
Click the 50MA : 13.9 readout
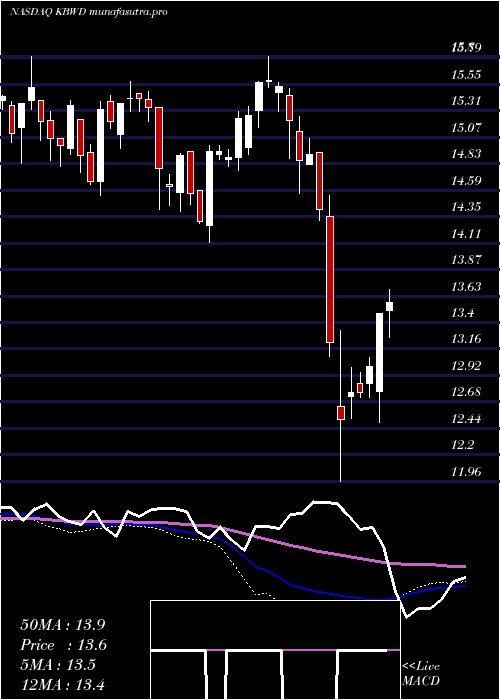pos(62,625)
